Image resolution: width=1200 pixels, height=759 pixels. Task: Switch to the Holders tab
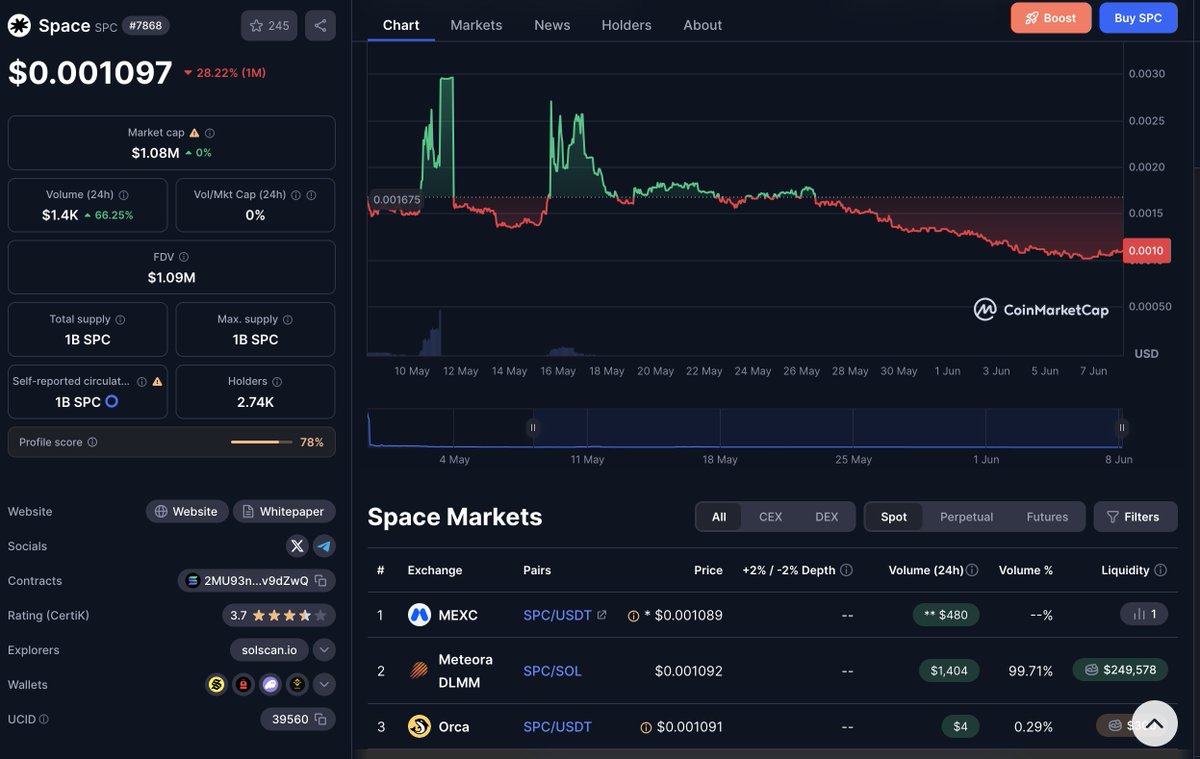[x=626, y=25]
